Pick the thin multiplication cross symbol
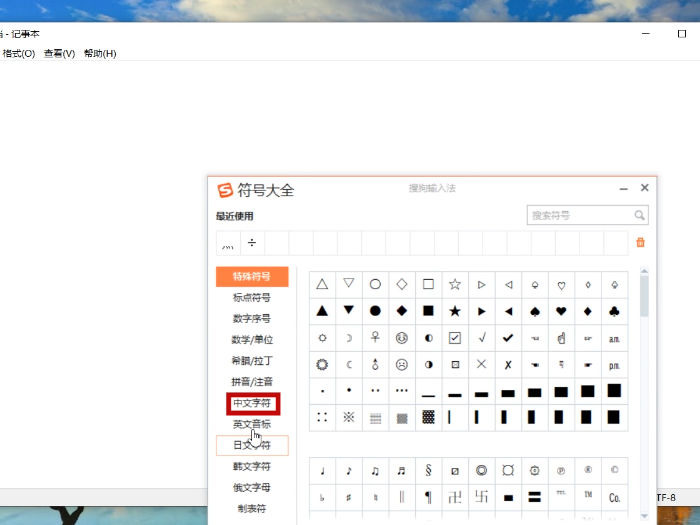 click(x=481, y=365)
